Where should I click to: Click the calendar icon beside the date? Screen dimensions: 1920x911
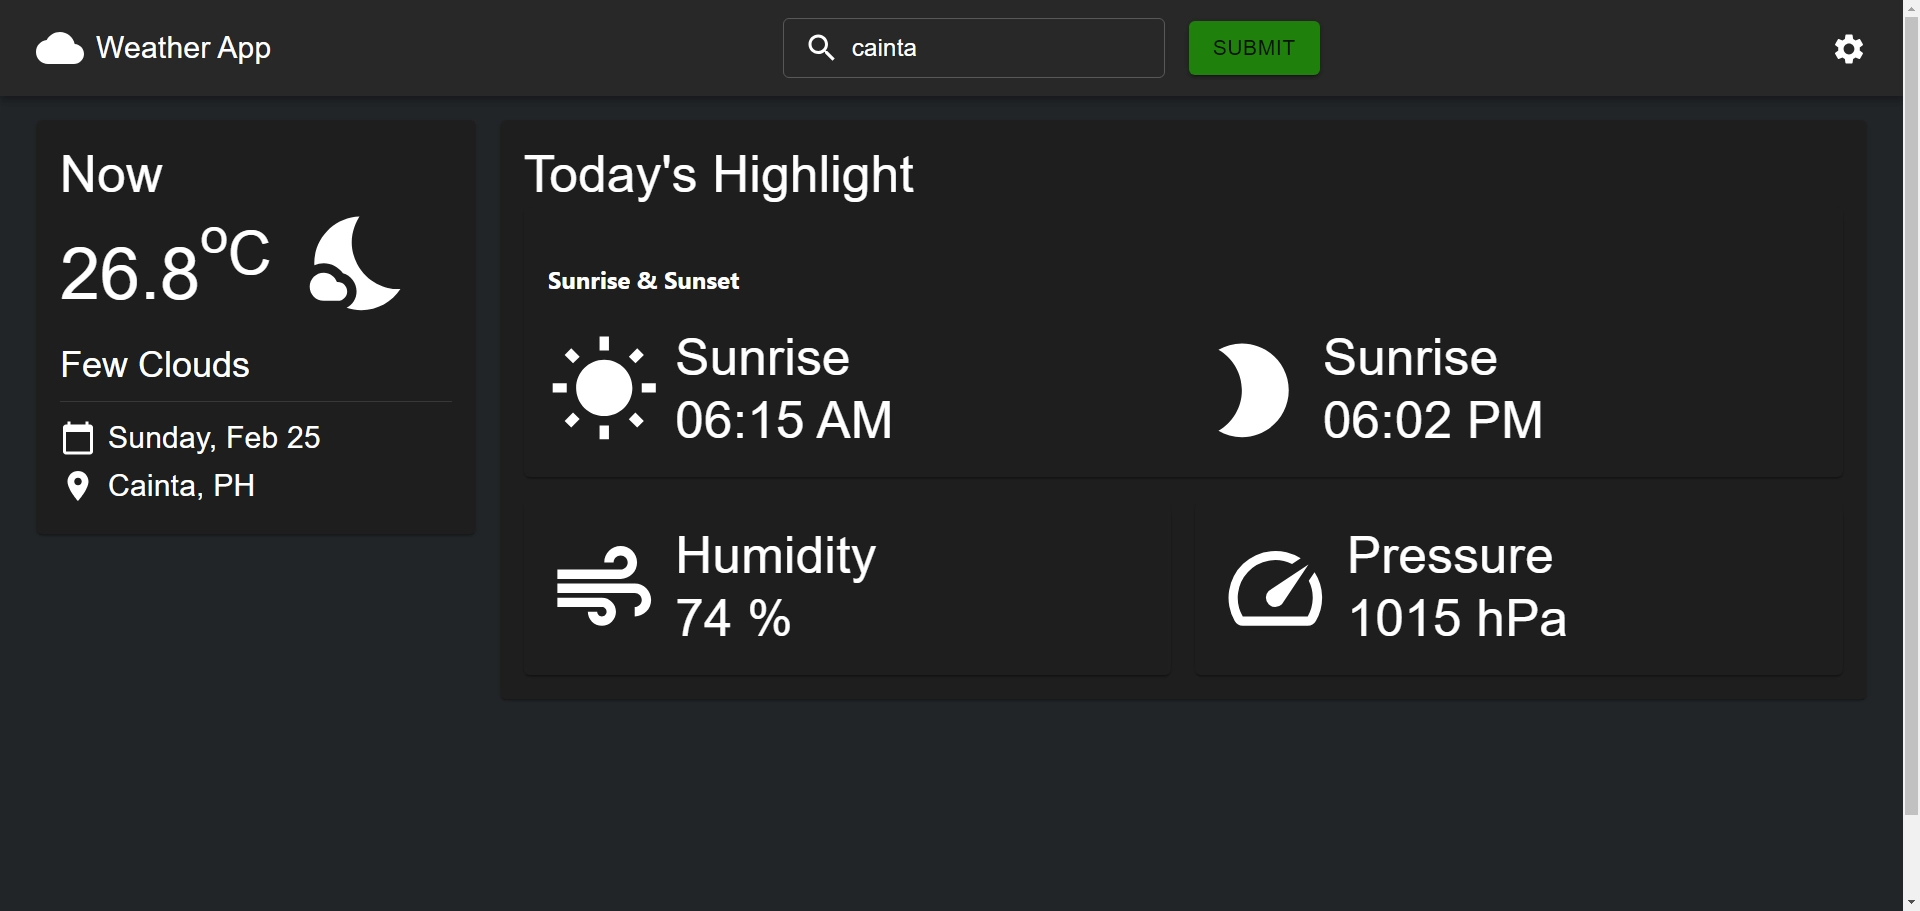click(x=78, y=438)
